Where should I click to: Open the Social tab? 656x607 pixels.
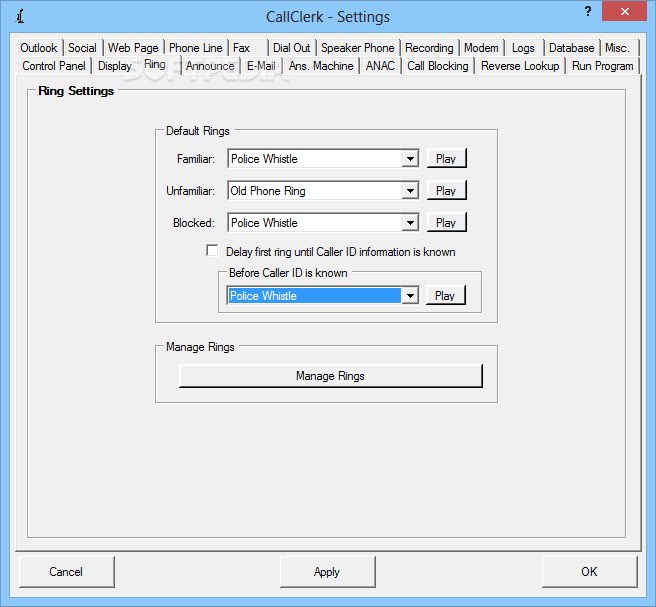point(82,48)
